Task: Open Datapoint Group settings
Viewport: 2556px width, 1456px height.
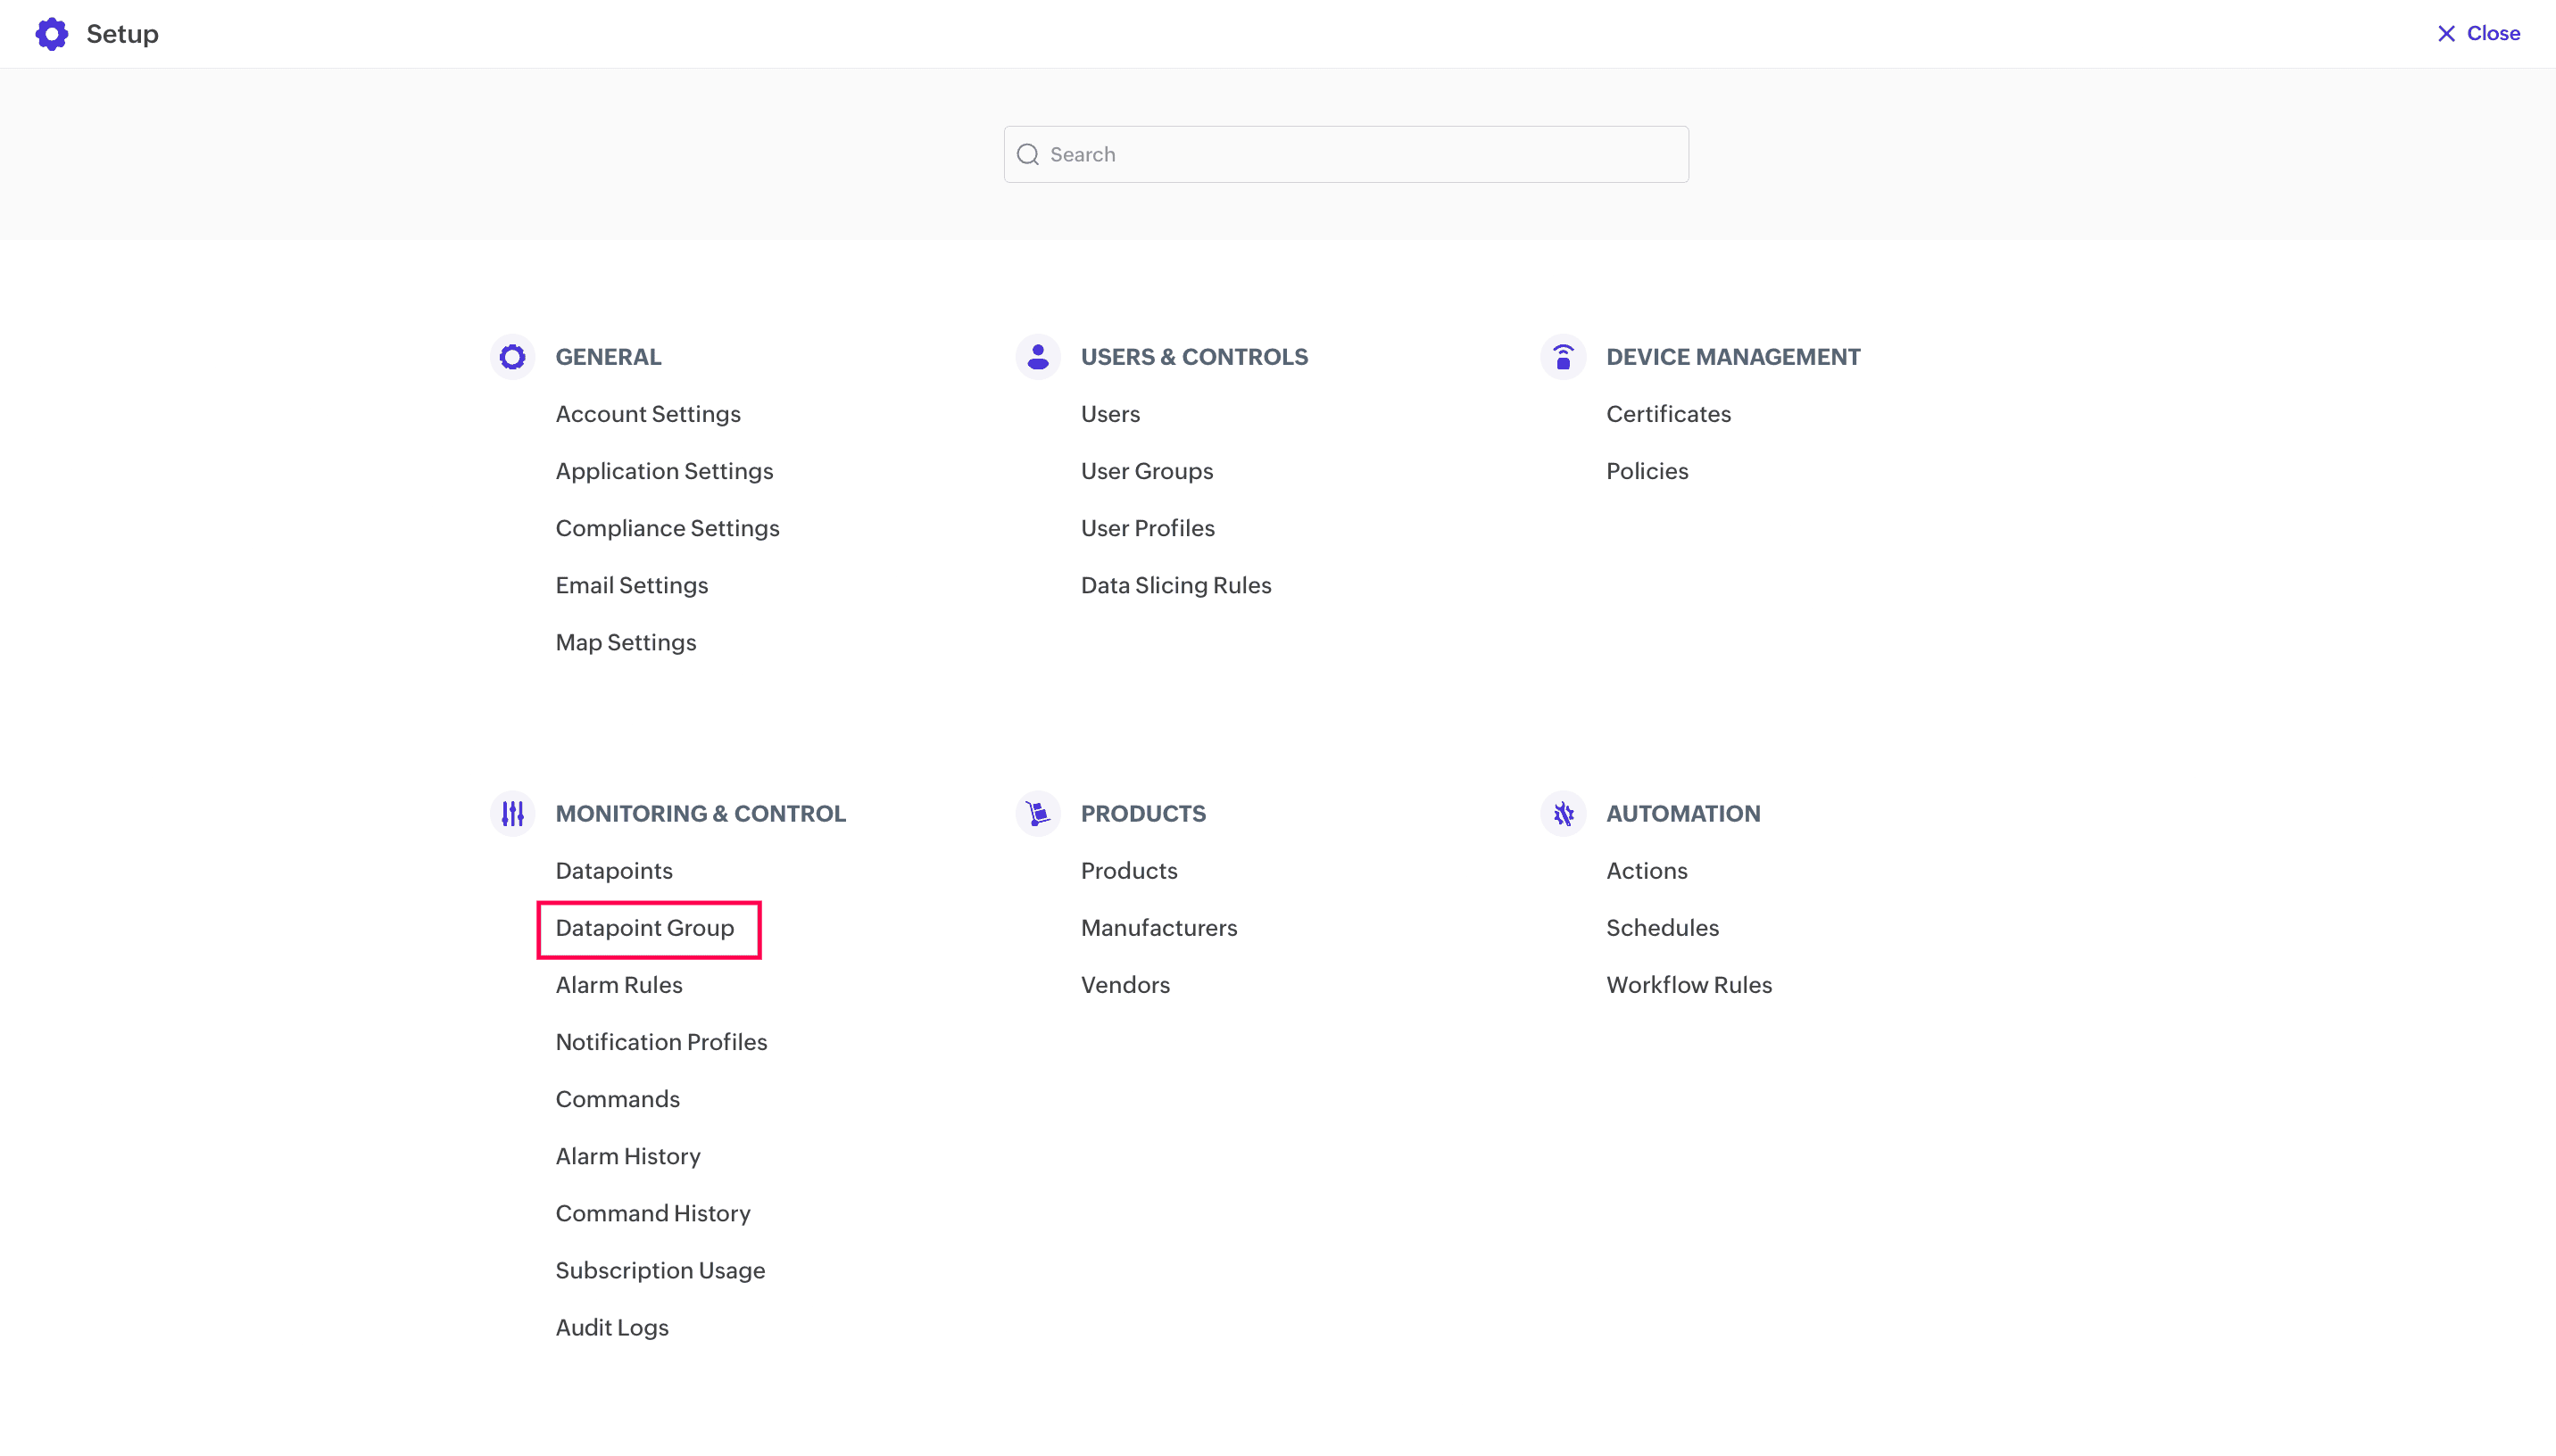Action: [x=645, y=928]
